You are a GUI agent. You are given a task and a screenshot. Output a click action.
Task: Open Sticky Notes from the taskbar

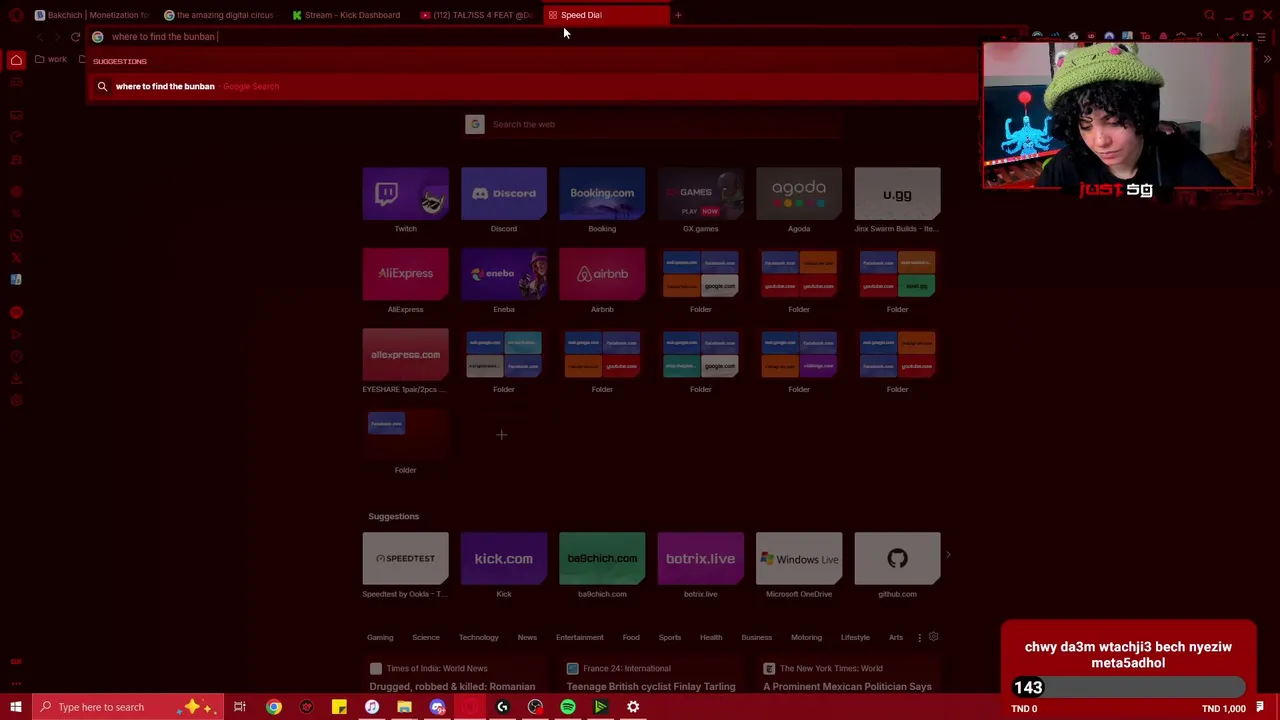click(339, 708)
